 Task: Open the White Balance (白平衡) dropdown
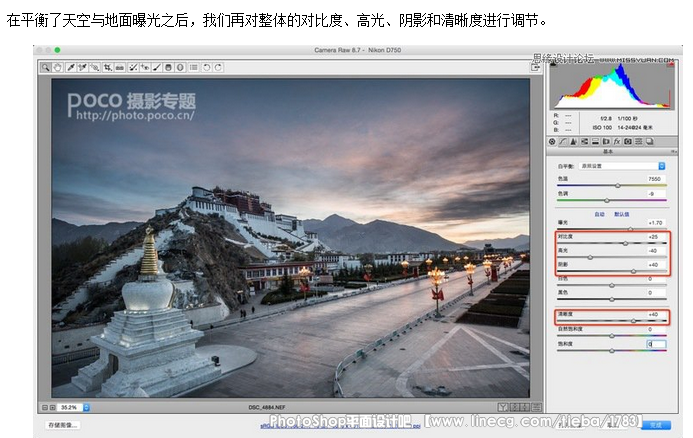(x=622, y=166)
